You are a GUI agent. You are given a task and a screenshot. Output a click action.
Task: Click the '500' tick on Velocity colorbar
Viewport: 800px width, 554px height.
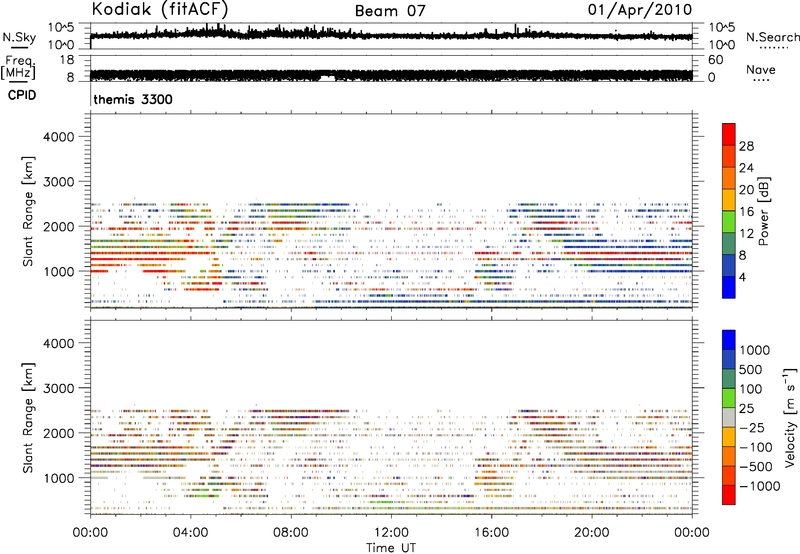click(x=752, y=370)
